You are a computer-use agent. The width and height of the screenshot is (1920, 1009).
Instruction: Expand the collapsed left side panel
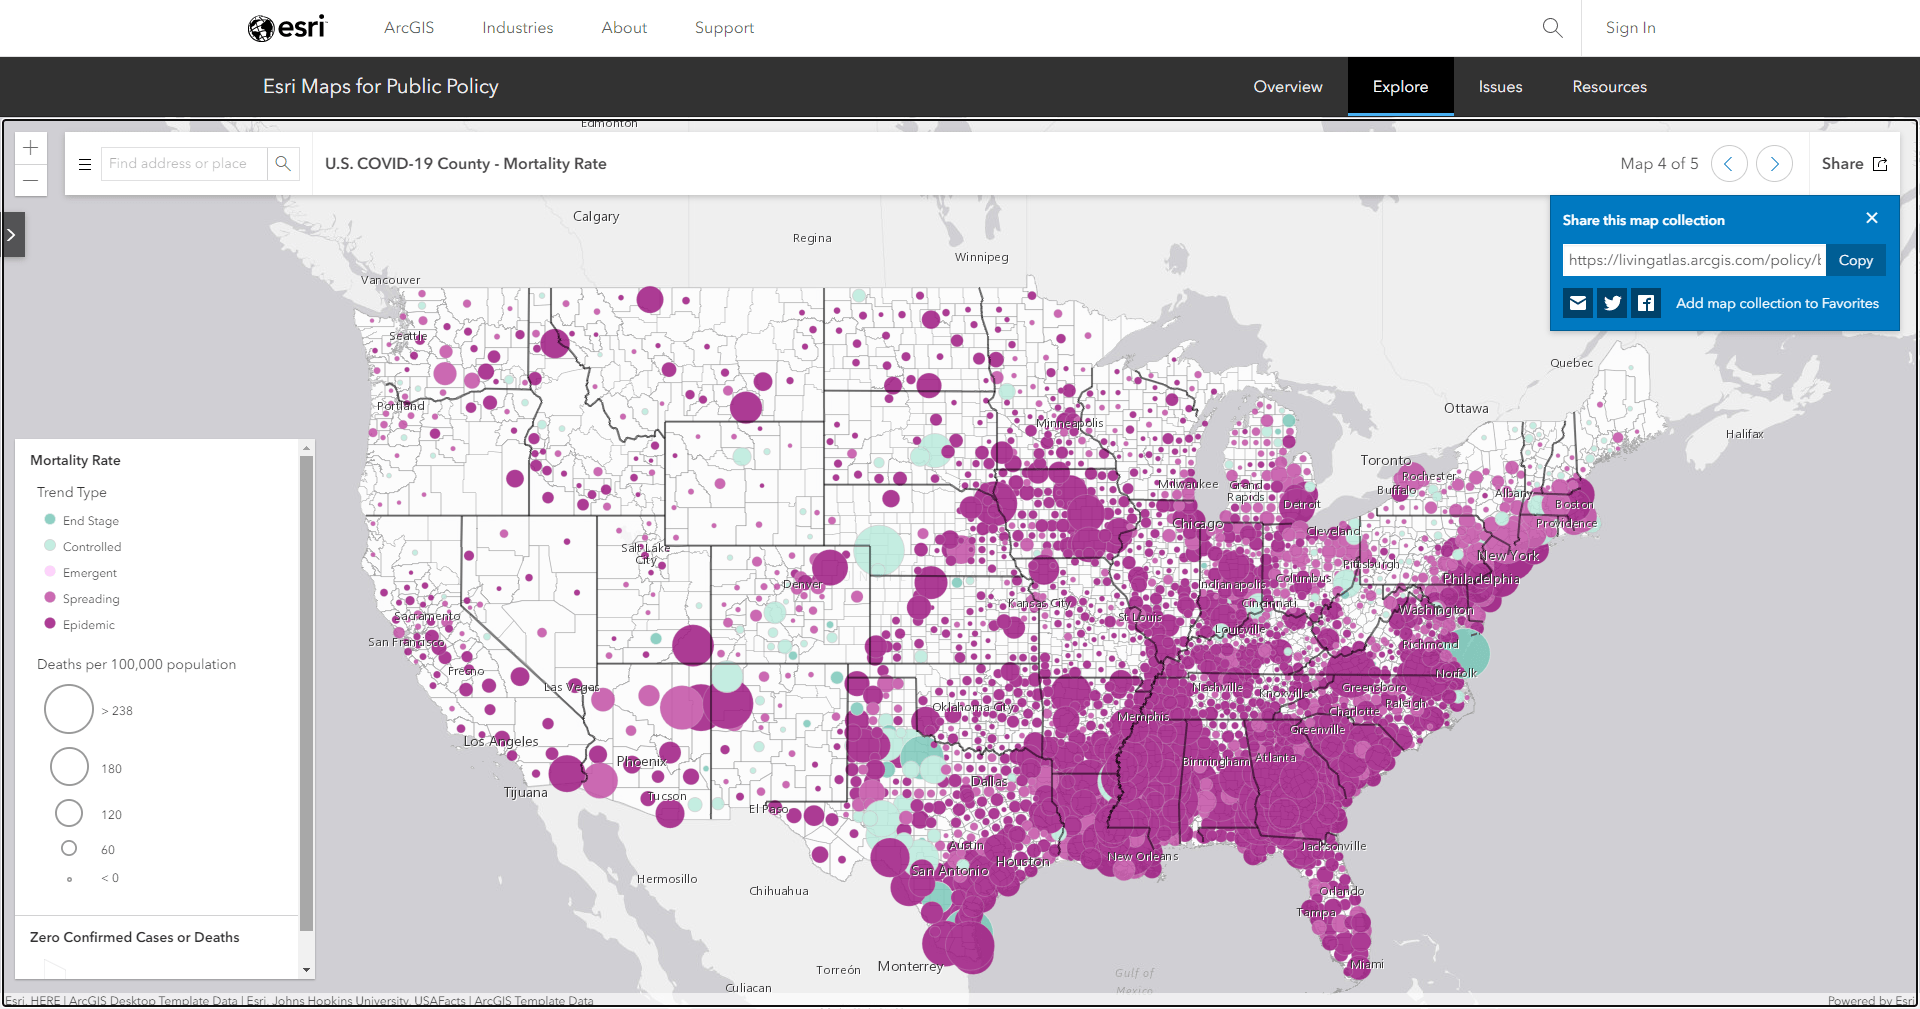coord(12,235)
